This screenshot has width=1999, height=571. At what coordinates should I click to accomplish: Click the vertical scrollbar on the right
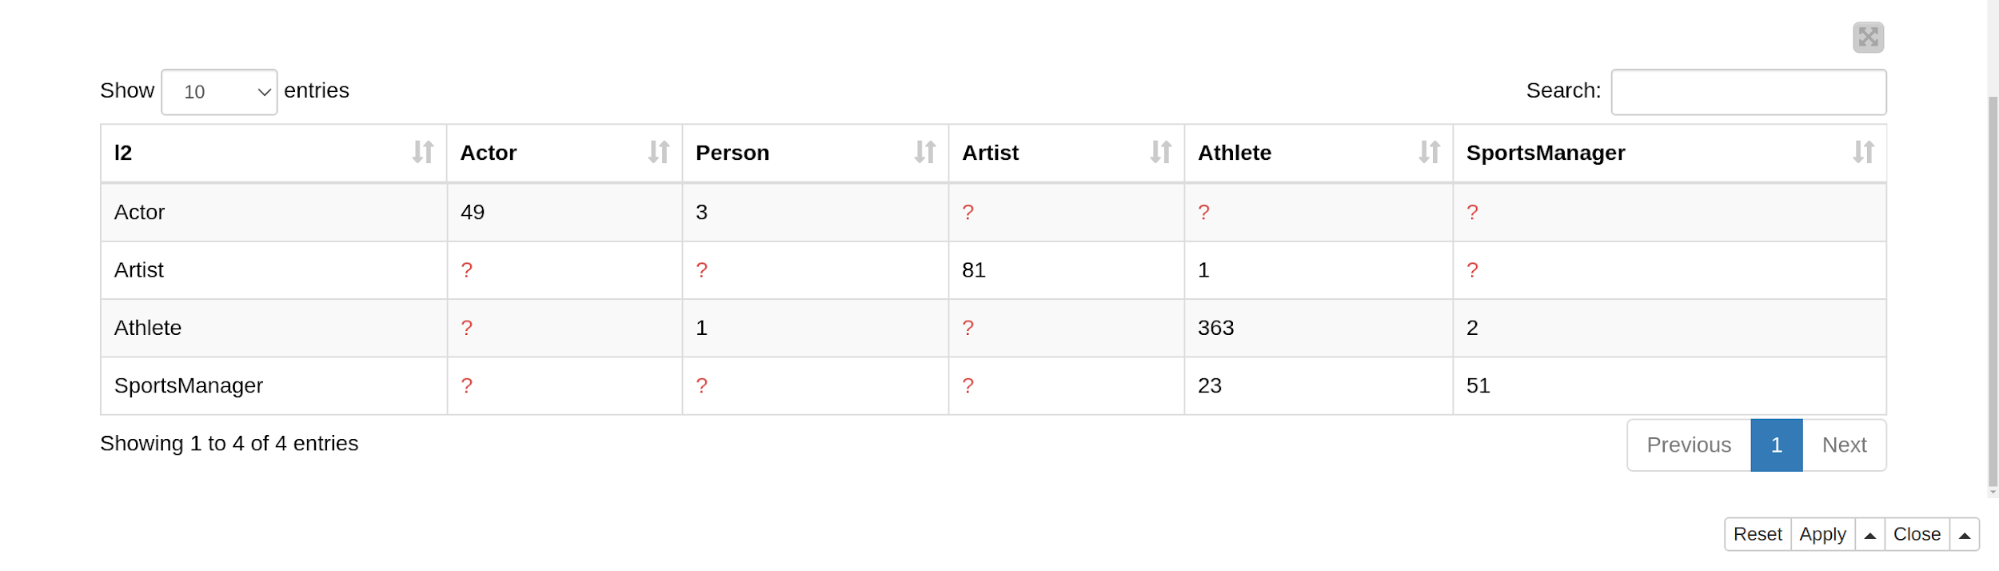(1993, 290)
